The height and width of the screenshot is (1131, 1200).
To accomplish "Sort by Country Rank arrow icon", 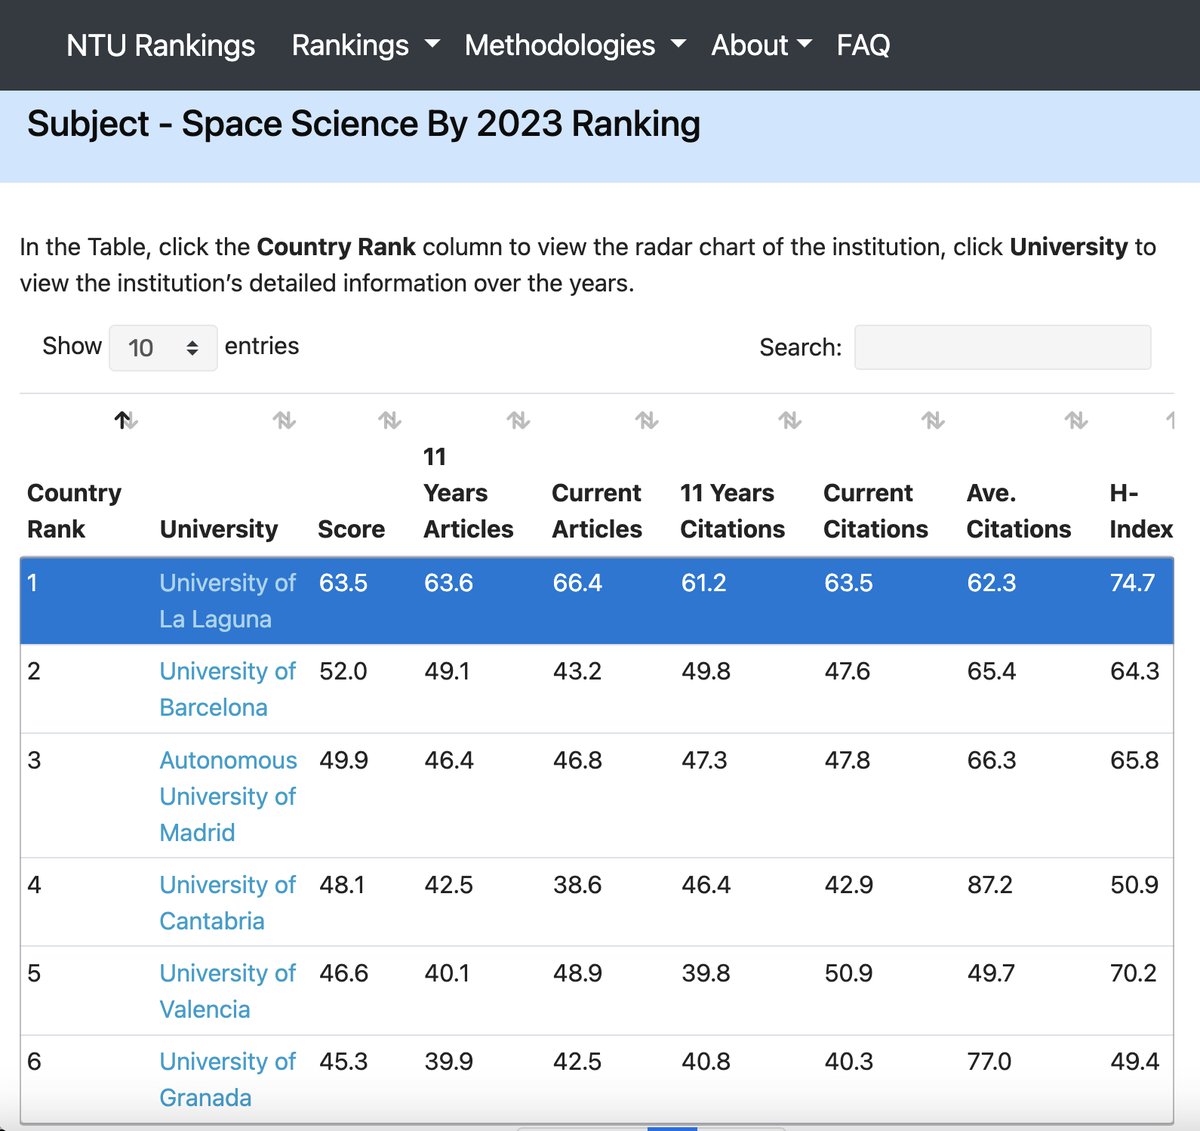I will click(125, 421).
